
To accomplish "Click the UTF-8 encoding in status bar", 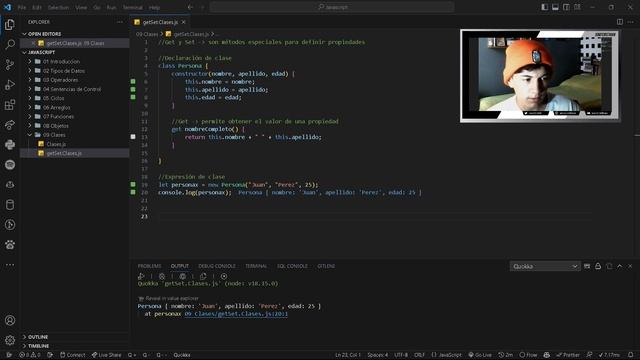I will click(401, 355).
